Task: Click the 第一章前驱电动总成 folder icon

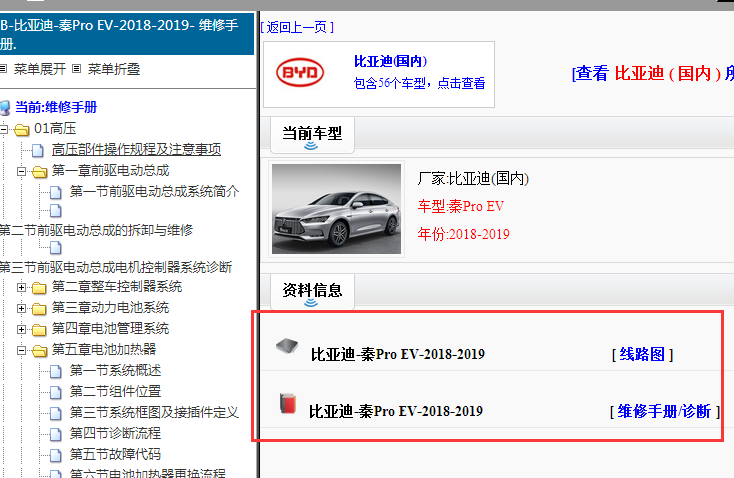Action: [x=39, y=172]
